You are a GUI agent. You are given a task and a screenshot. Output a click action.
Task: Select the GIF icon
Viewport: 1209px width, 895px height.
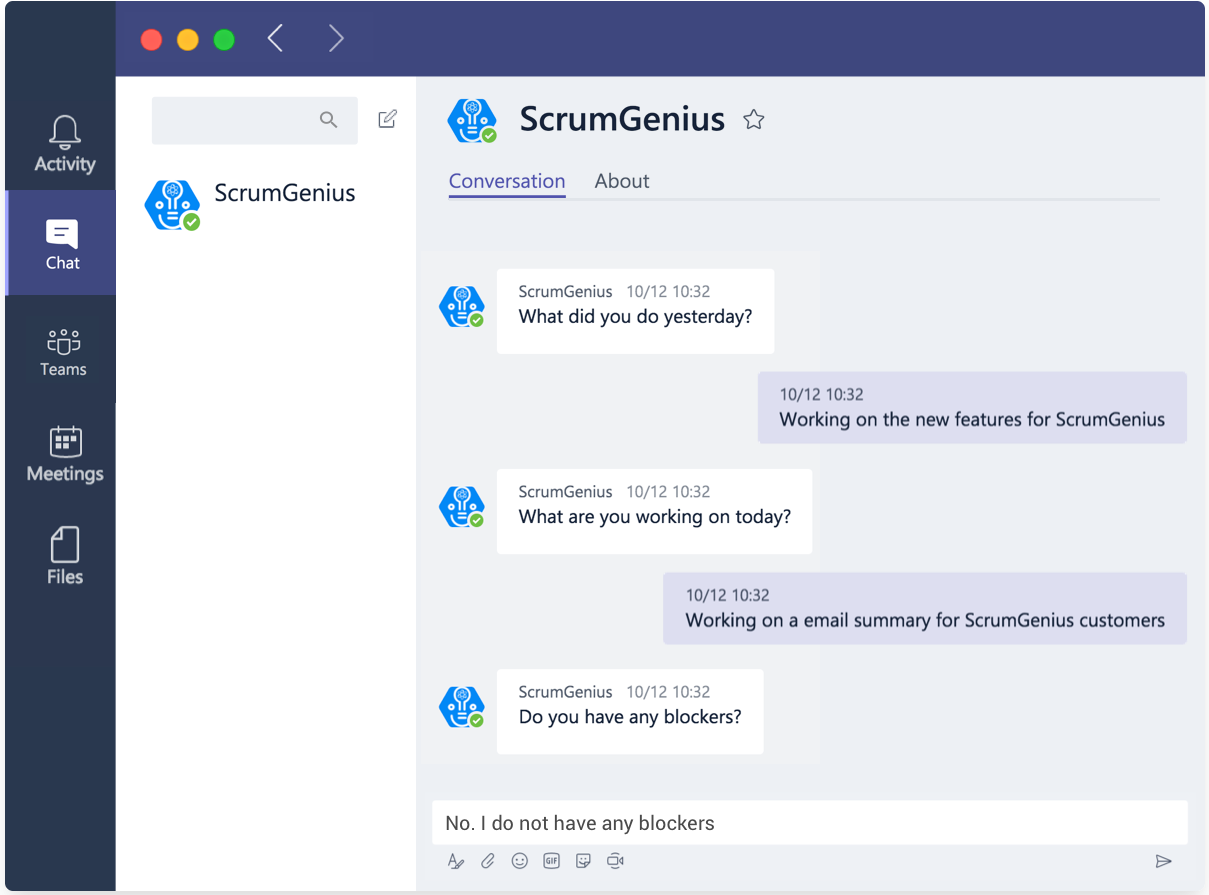(x=551, y=861)
